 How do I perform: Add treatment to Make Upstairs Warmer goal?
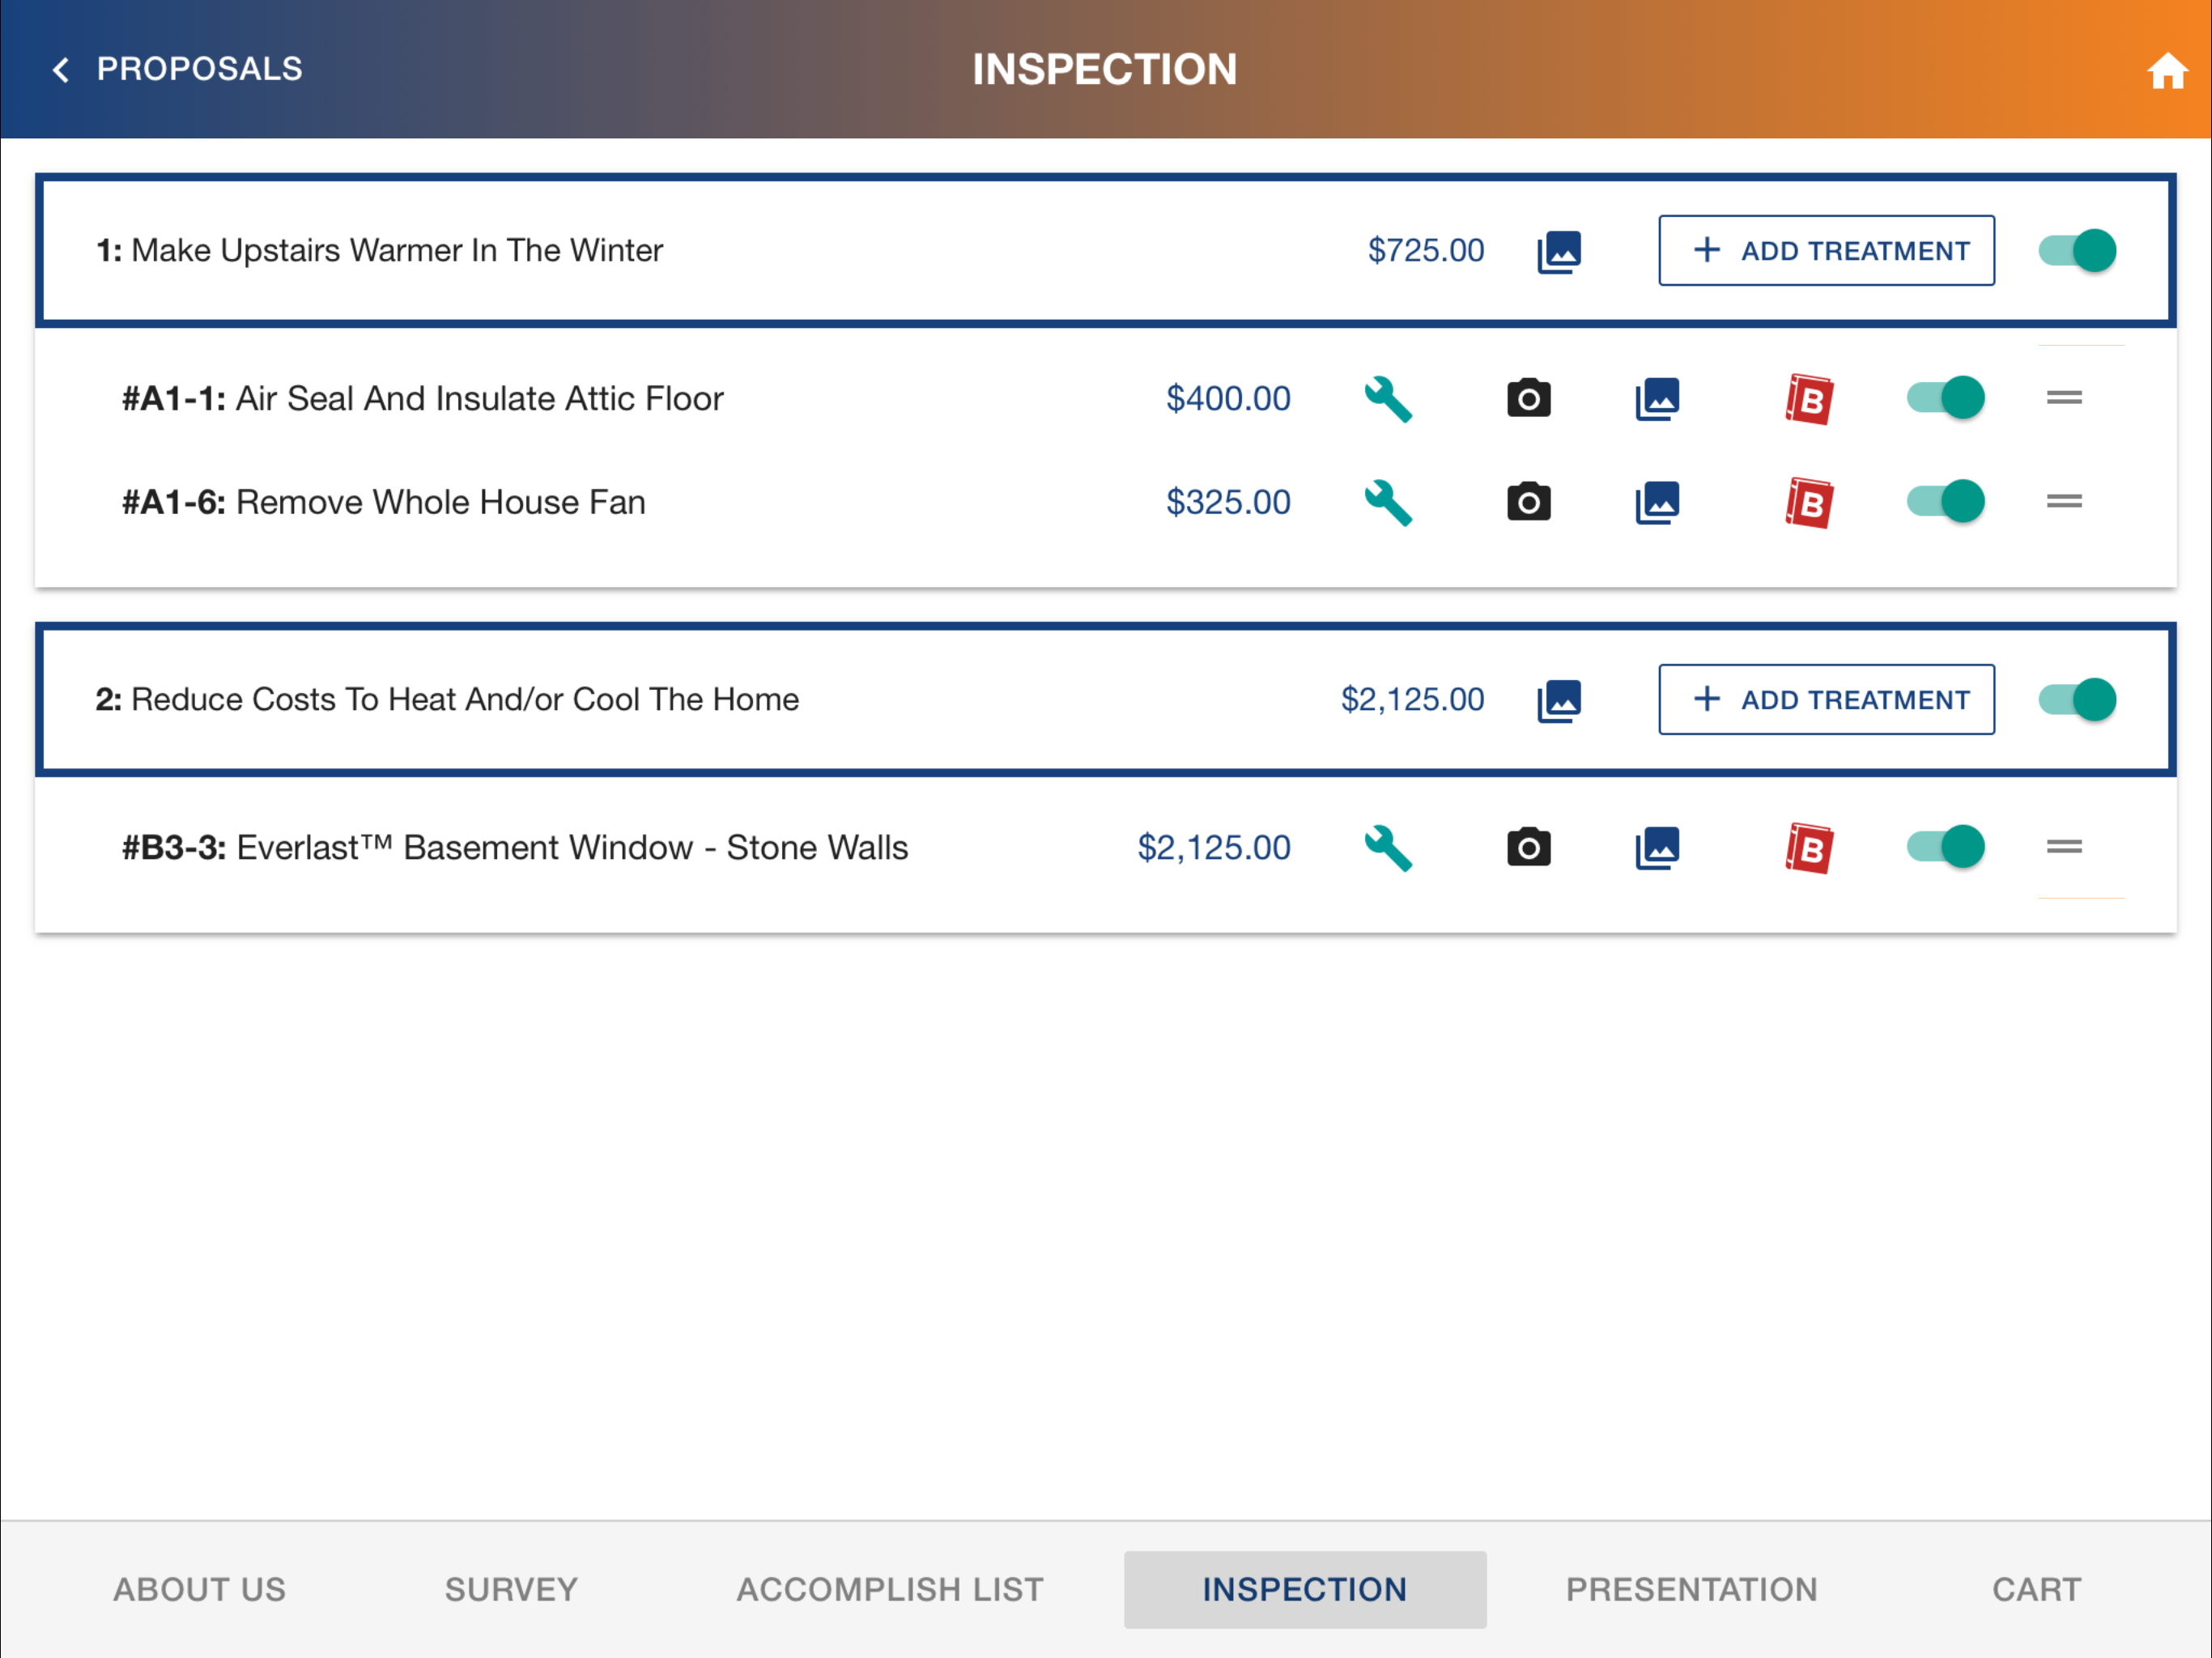point(1826,250)
